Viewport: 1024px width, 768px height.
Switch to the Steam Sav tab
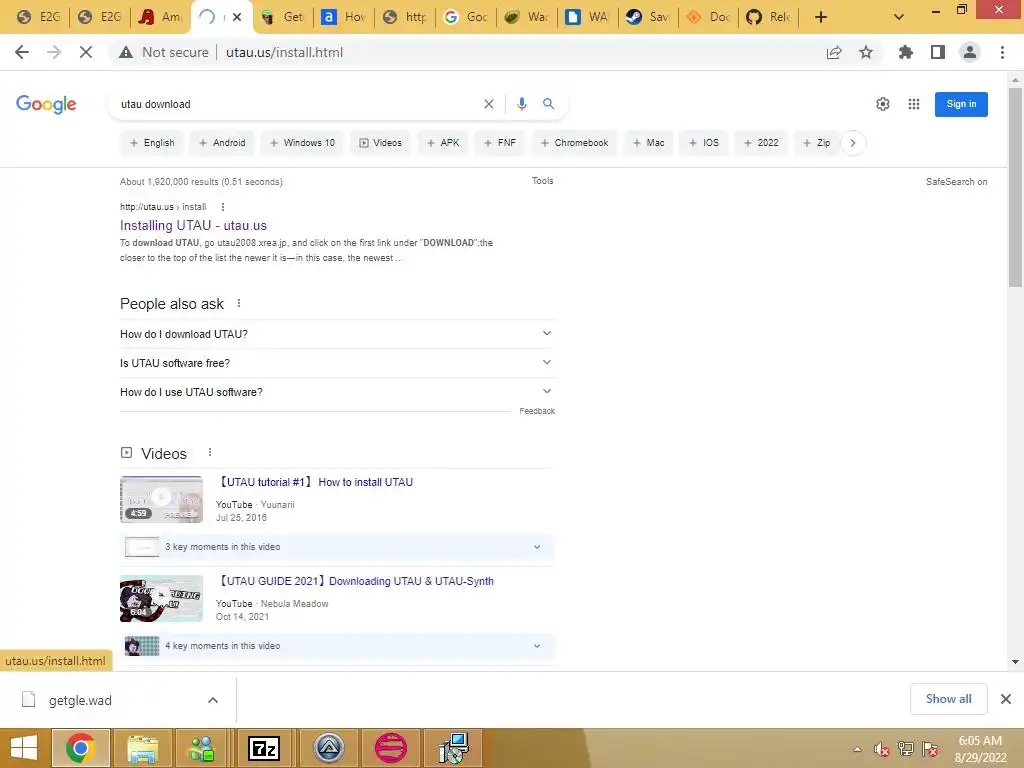pos(648,17)
